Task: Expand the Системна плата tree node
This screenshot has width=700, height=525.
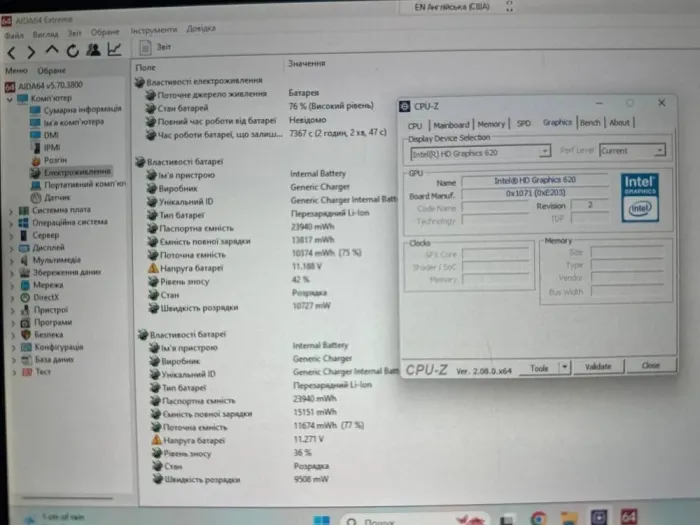Action: click(10, 210)
